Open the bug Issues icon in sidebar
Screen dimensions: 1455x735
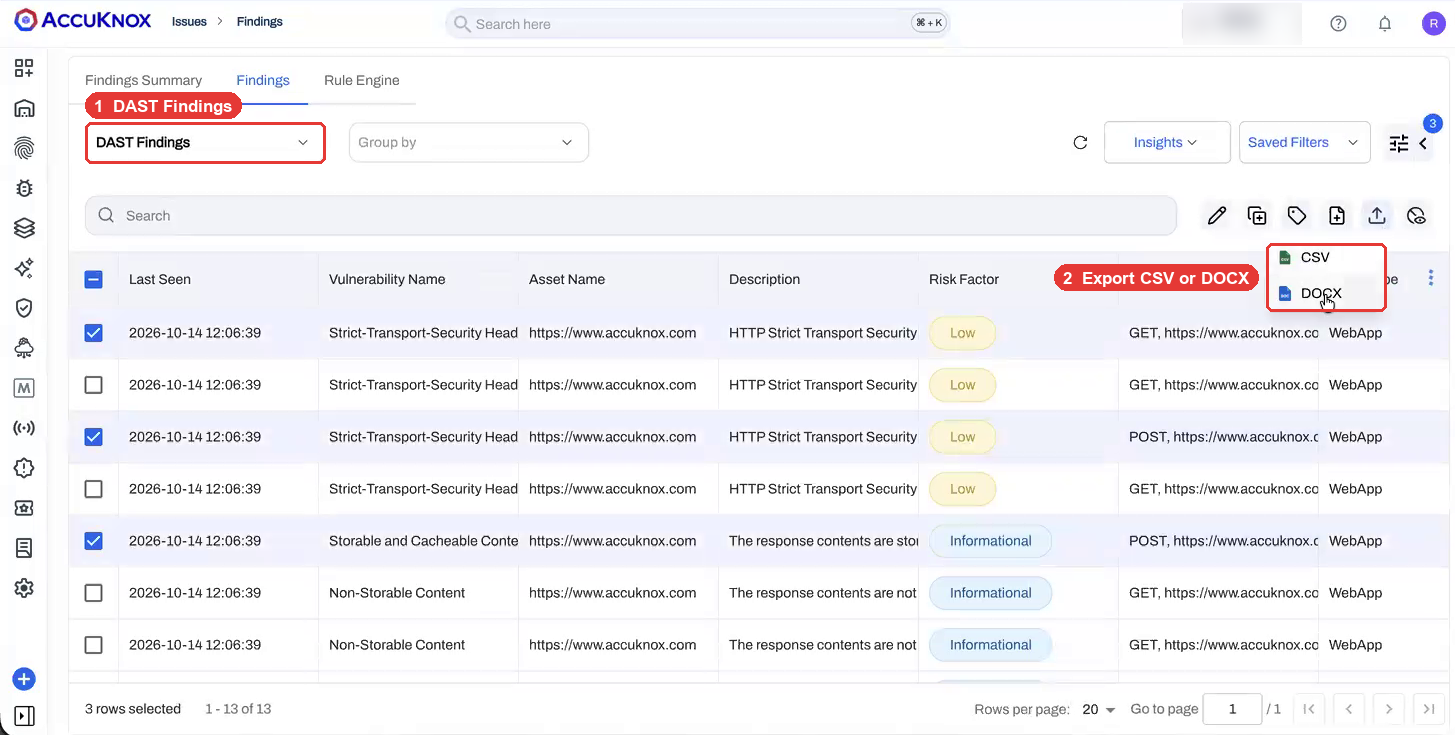click(24, 188)
